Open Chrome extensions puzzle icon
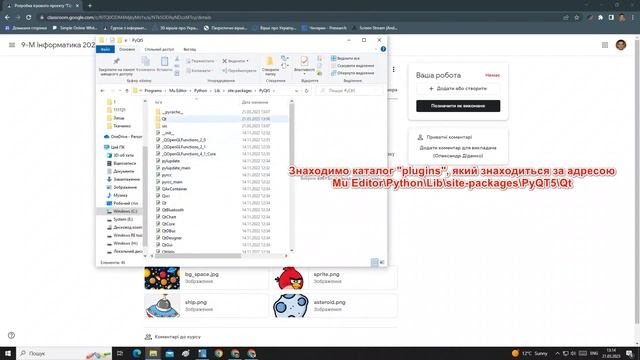640x360 pixels. 600,18
